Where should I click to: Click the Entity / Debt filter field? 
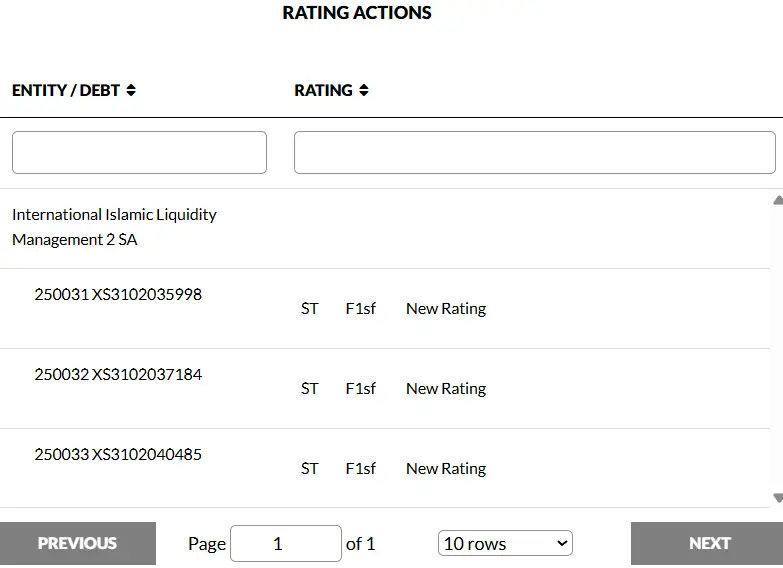point(139,153)
